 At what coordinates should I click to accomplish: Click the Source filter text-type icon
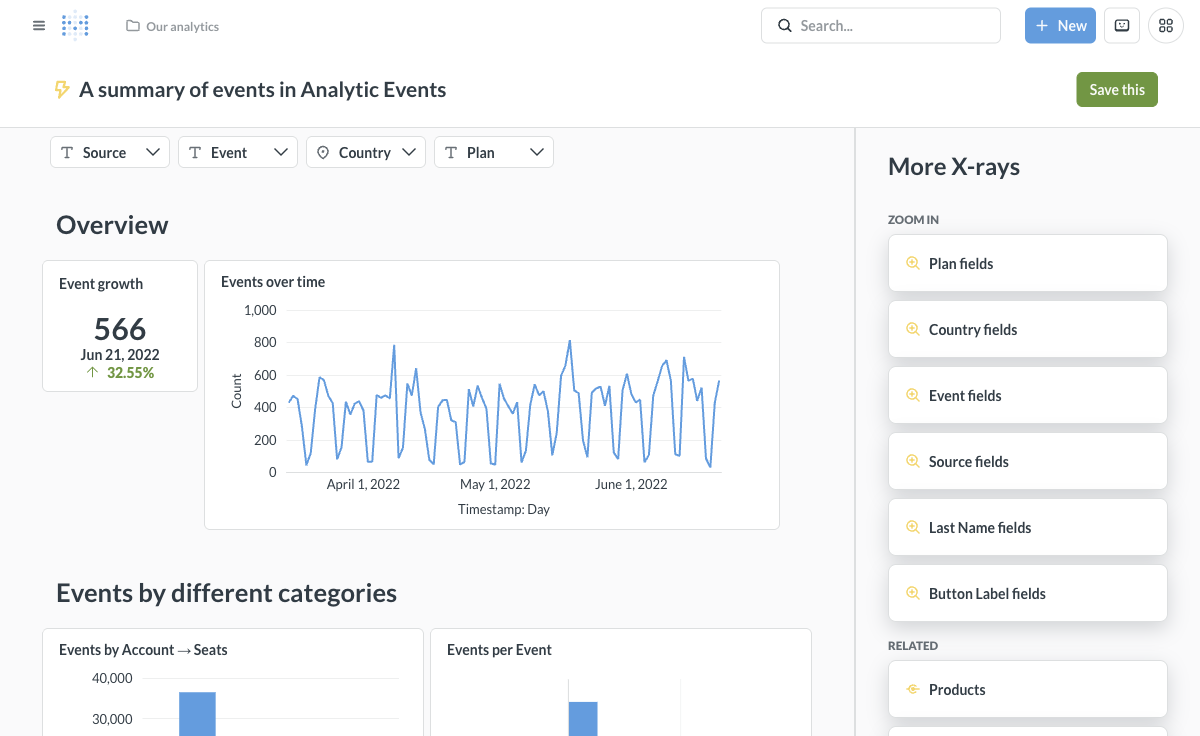(67, 152)
